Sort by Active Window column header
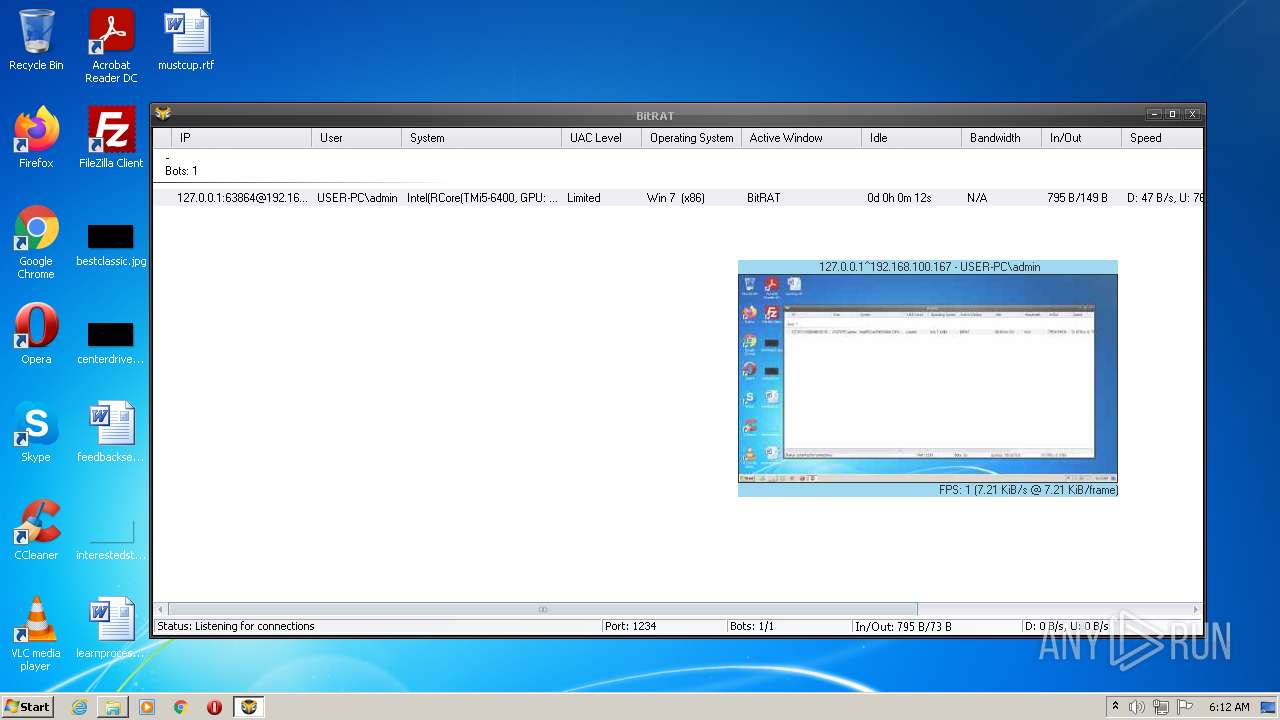The width and height of the screenshot is (1280, 720). tap(801, 138)
